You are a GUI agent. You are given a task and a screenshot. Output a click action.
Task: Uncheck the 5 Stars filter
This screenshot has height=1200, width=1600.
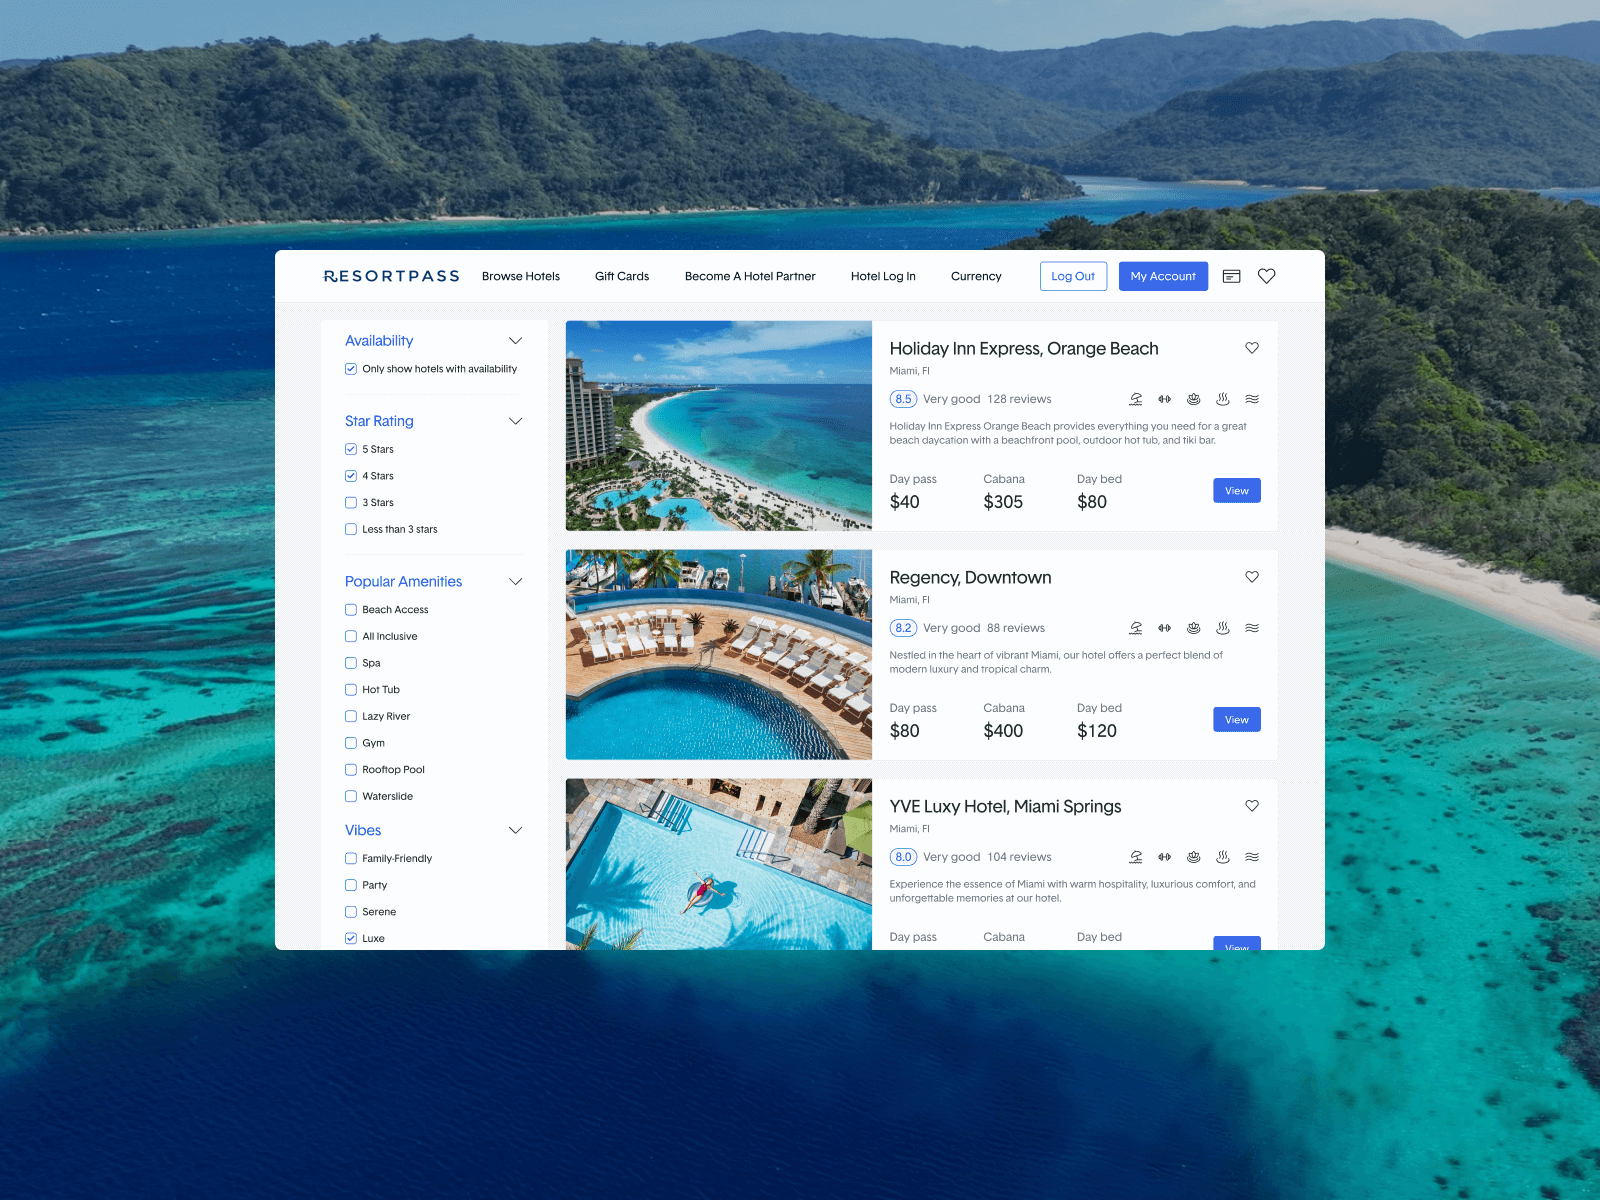[x=351, y=449]
